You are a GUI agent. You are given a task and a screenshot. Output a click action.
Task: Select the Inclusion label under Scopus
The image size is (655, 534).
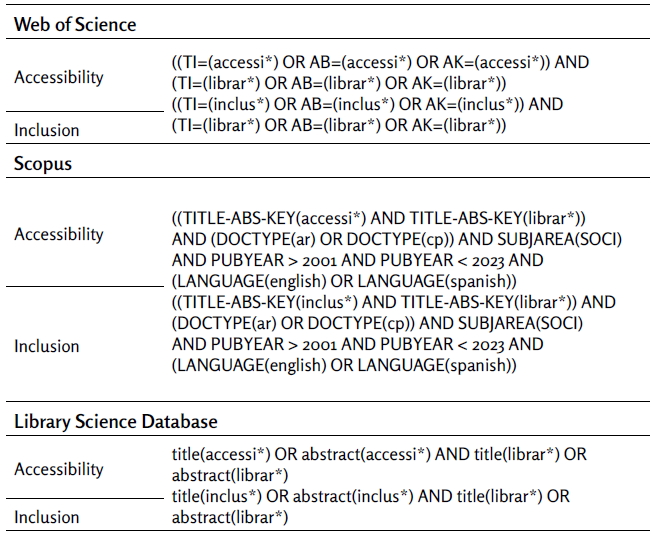pyautogui.click(x=47, y=346)
